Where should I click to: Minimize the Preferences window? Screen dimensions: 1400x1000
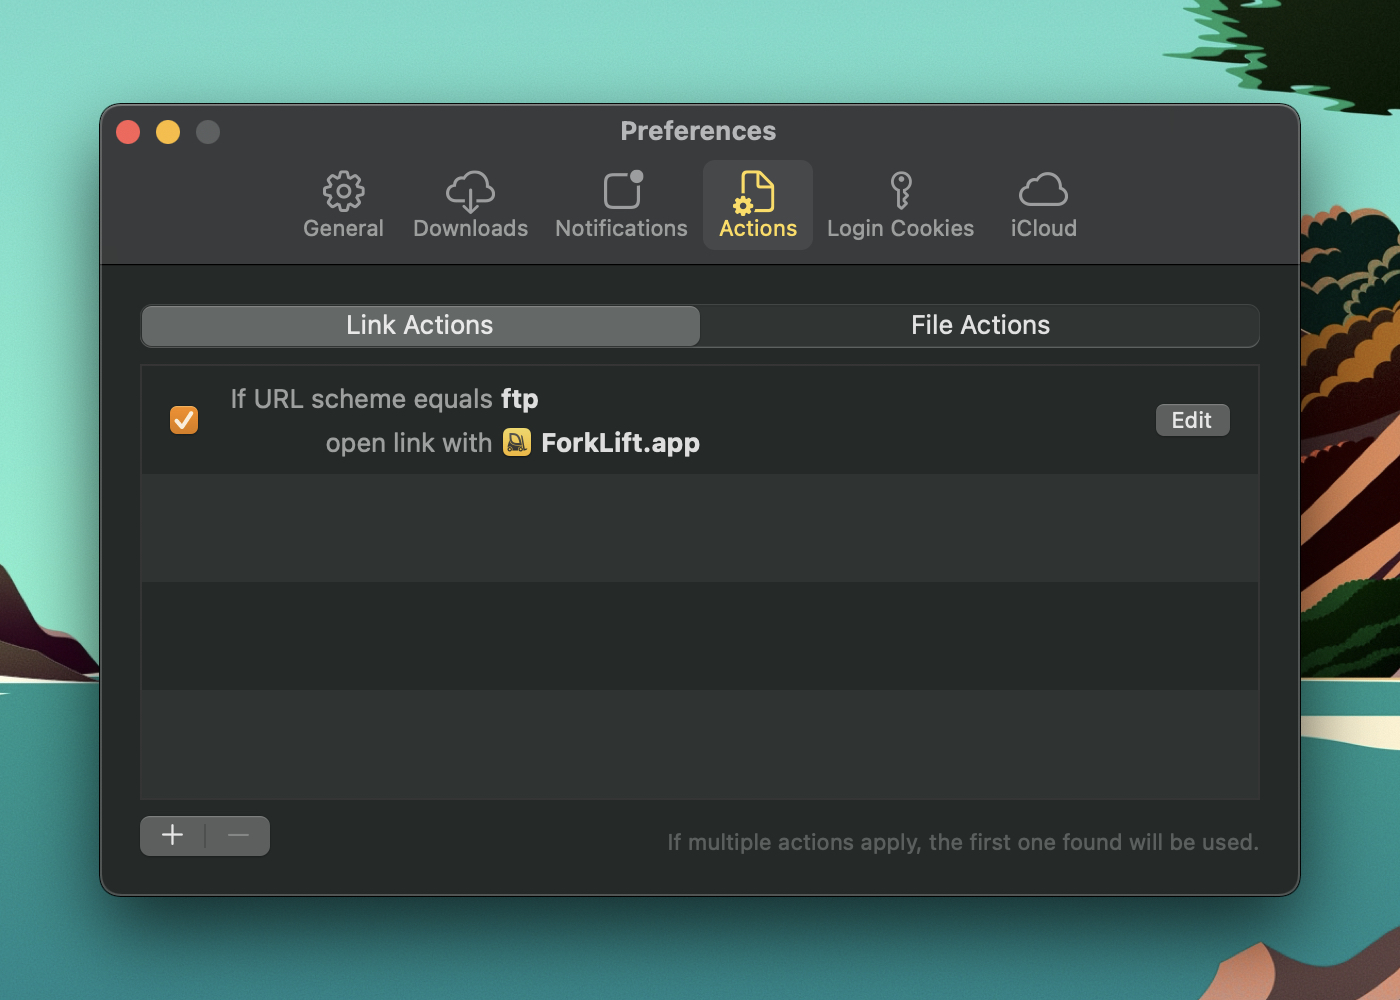tap(168, 132)
